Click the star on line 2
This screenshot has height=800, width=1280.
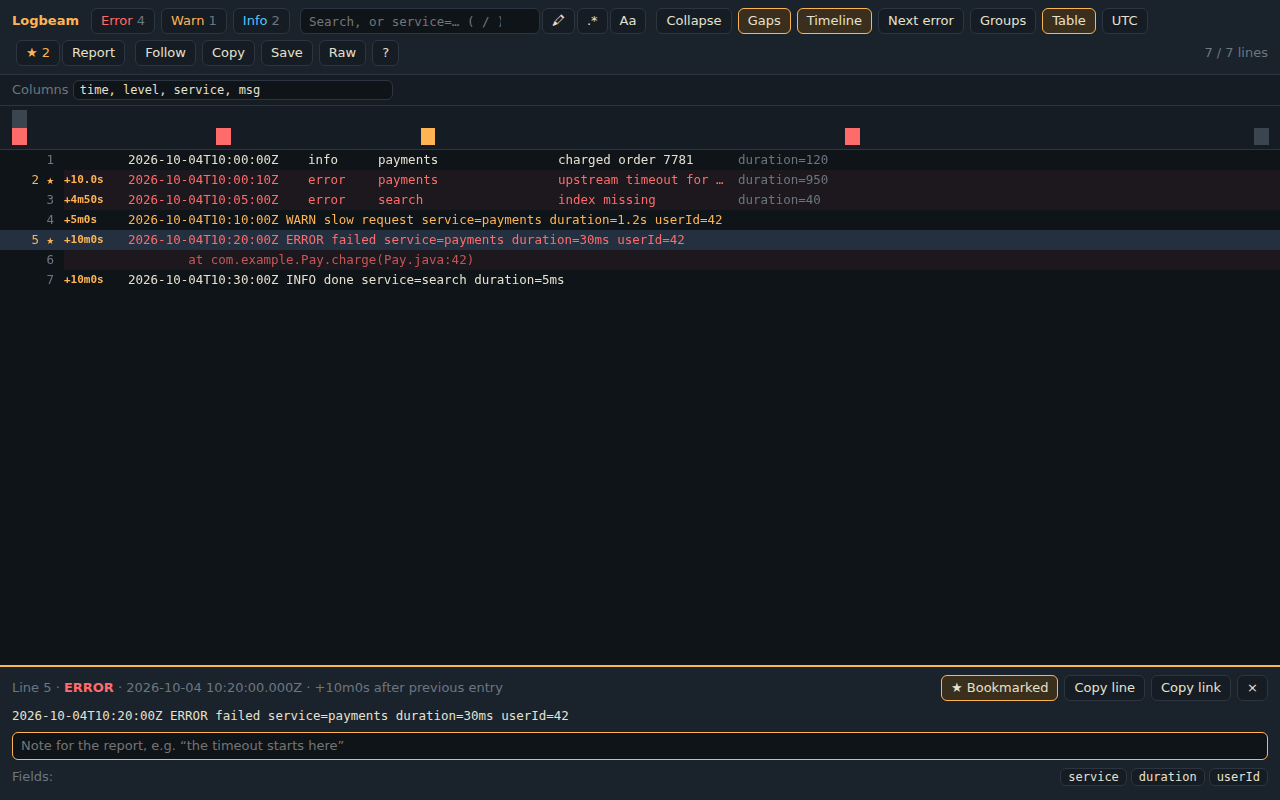click(x=50, y=180)
